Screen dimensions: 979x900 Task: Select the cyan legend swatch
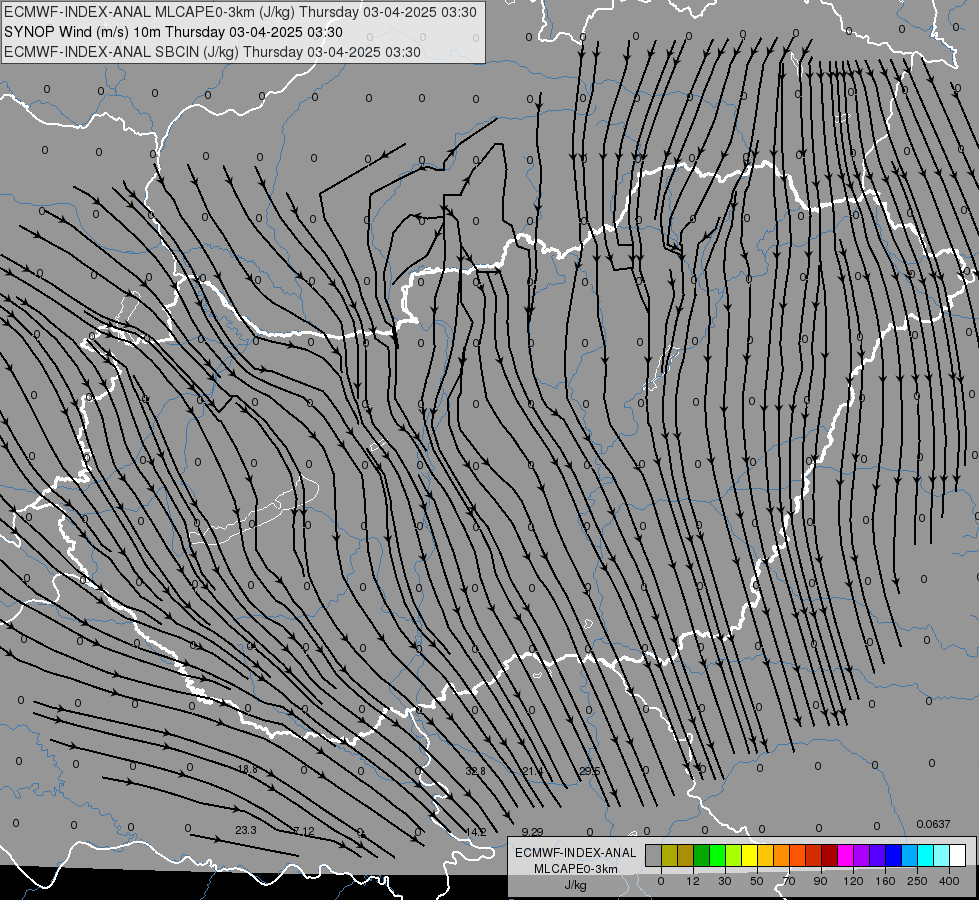point(926,855)
